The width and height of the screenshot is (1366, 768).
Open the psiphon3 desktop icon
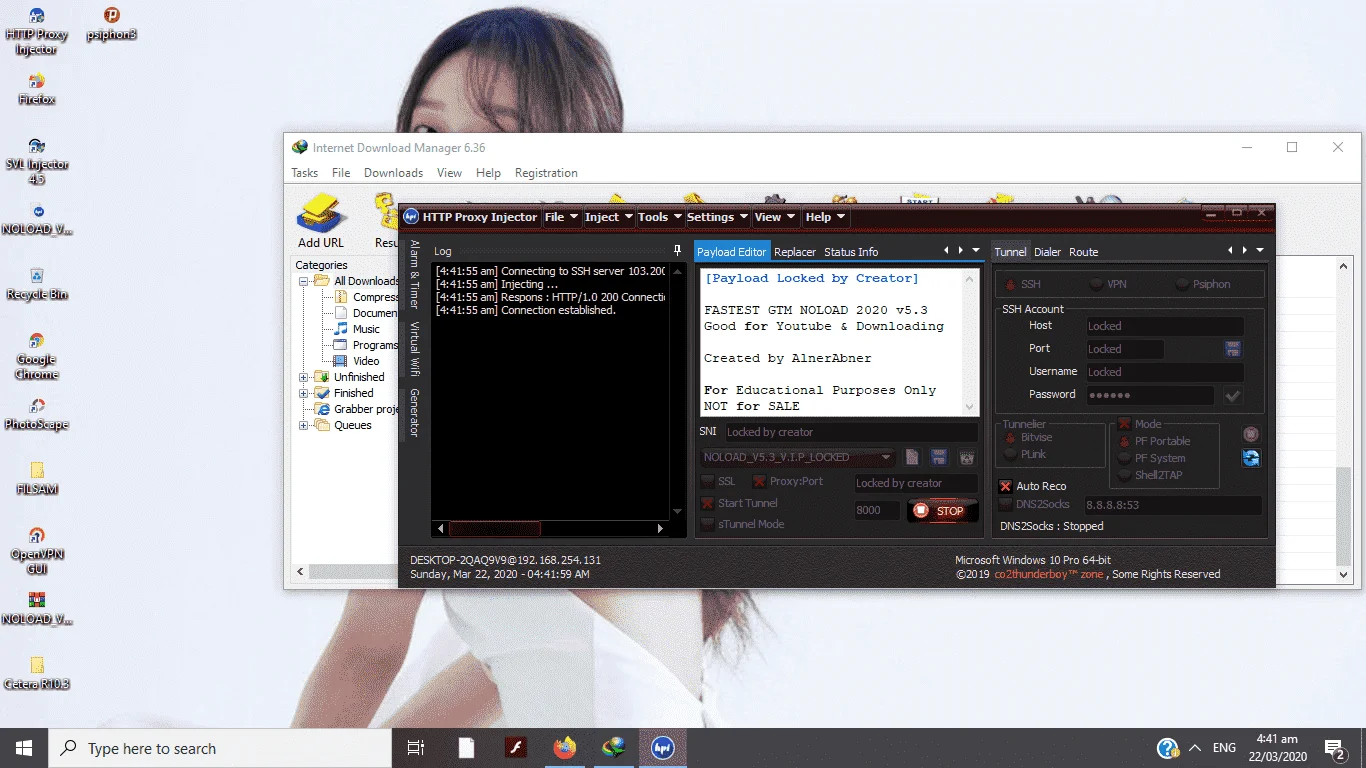click(x=112, y=24)
